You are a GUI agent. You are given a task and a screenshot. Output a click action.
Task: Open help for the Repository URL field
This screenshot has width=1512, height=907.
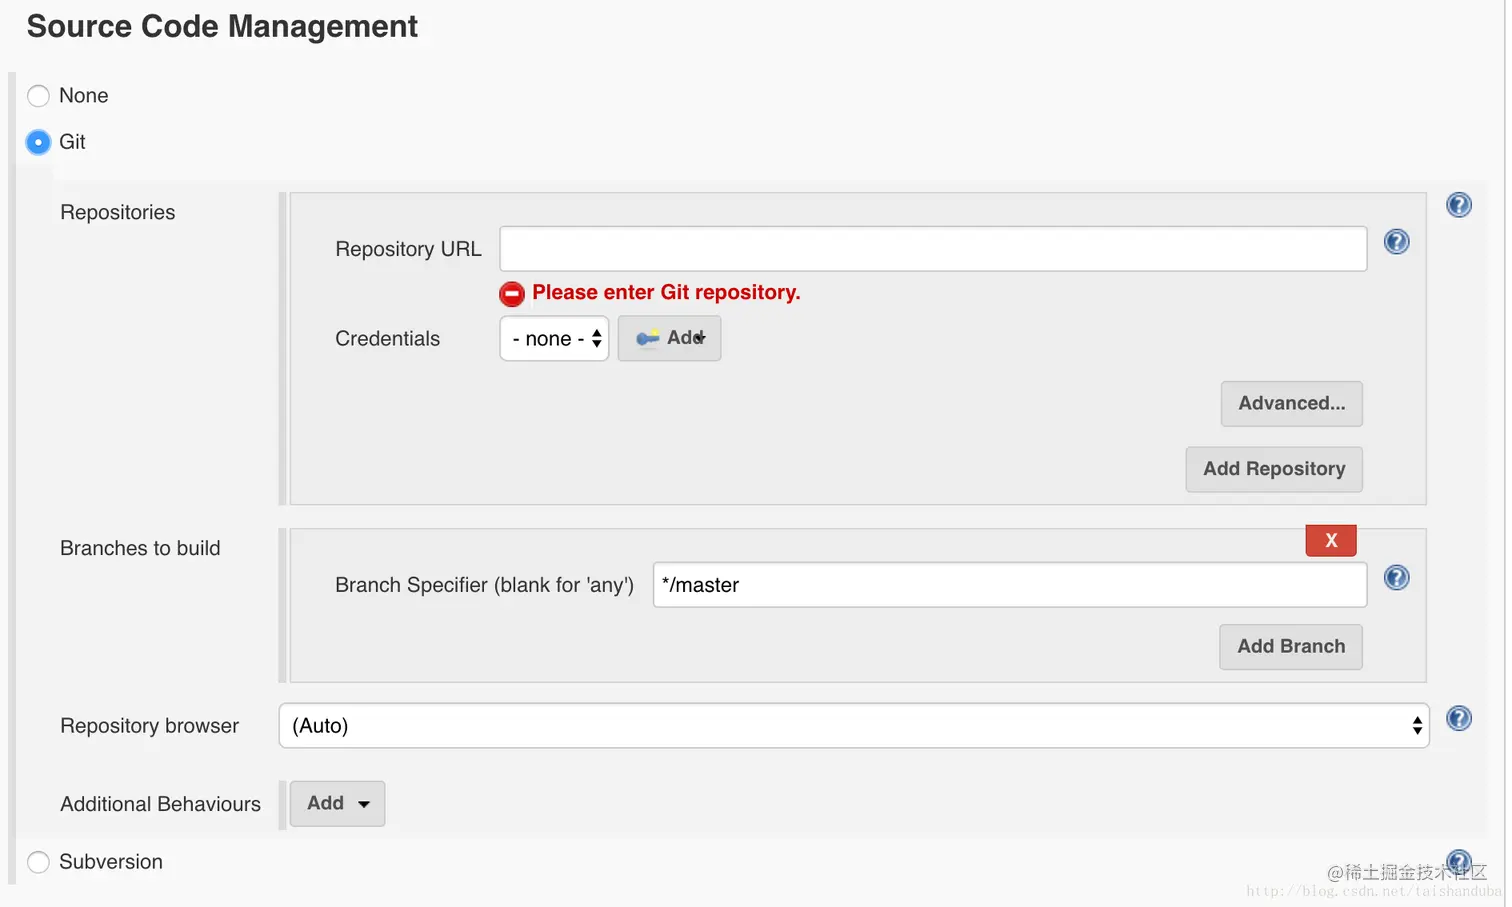click(1397, 242)
